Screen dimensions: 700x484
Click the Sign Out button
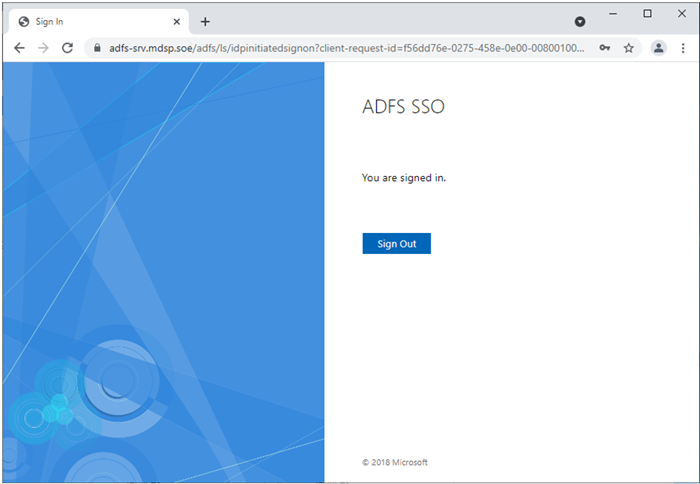[396, 243]
